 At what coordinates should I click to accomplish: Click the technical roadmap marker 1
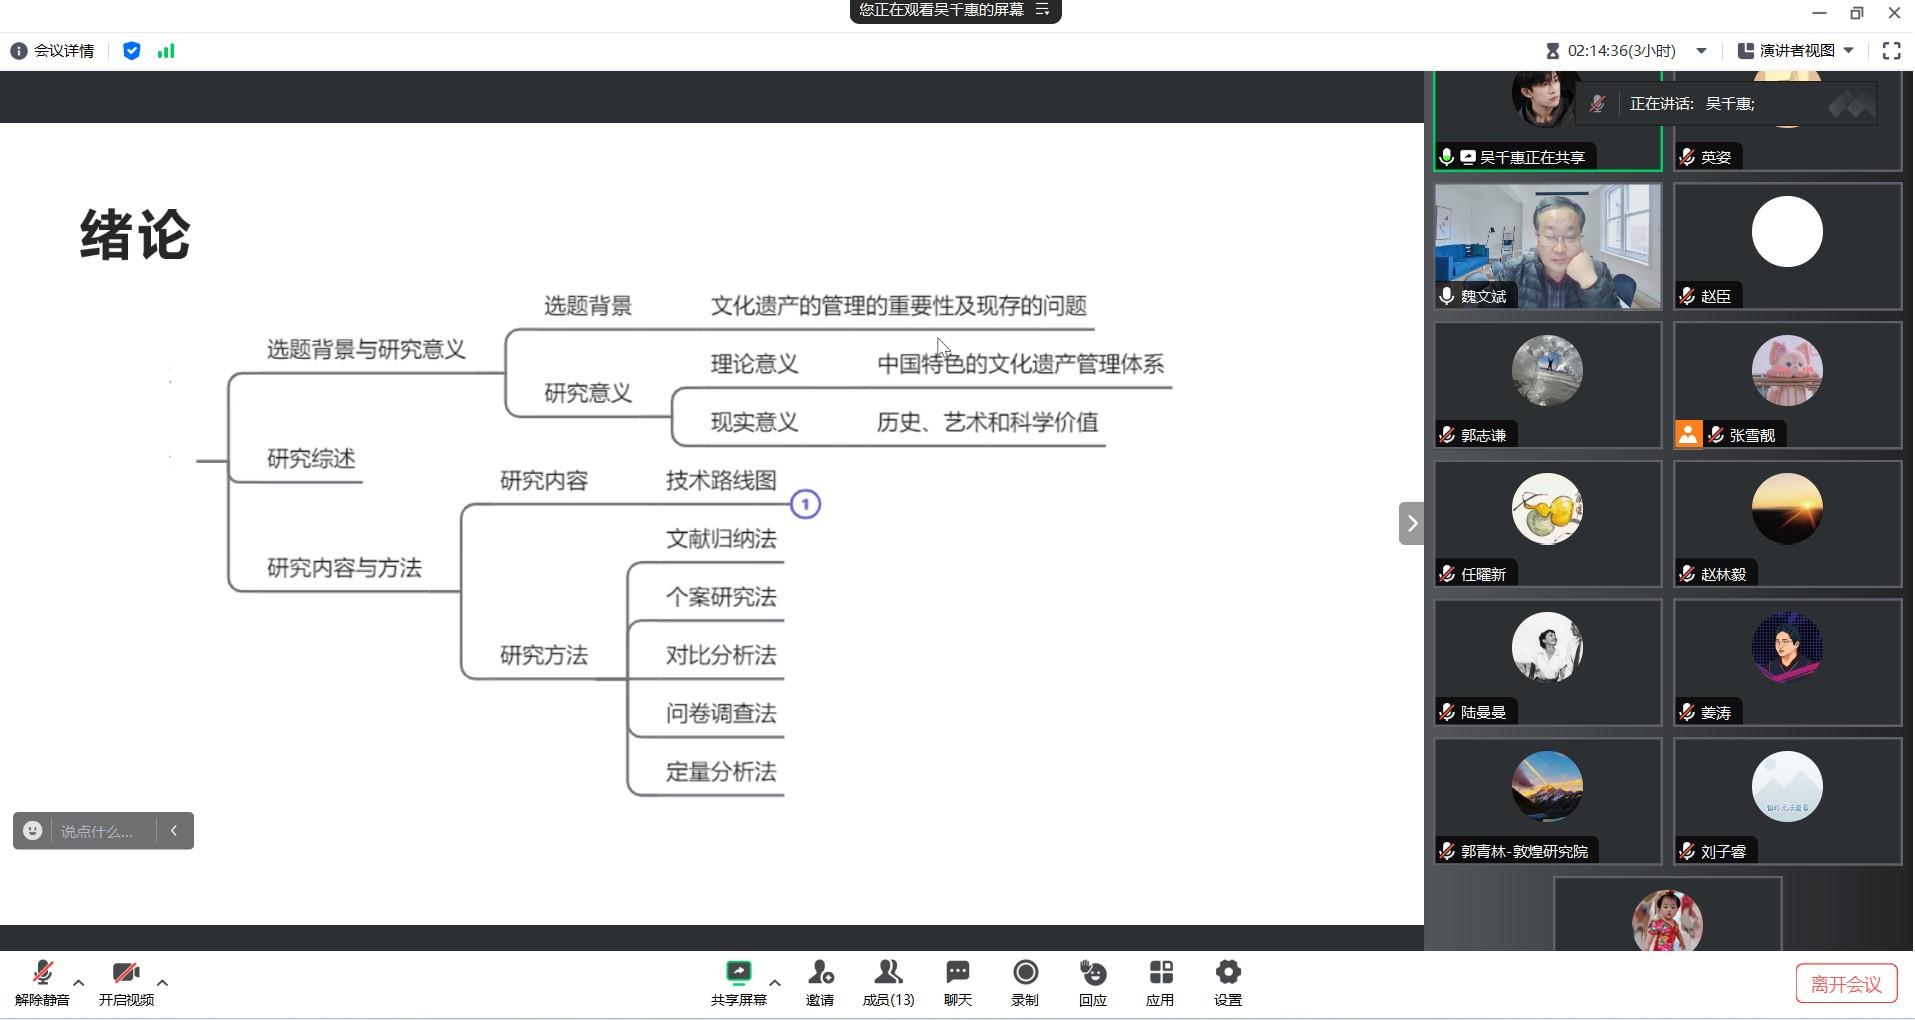pyautogui.click(x=806, y=504)
